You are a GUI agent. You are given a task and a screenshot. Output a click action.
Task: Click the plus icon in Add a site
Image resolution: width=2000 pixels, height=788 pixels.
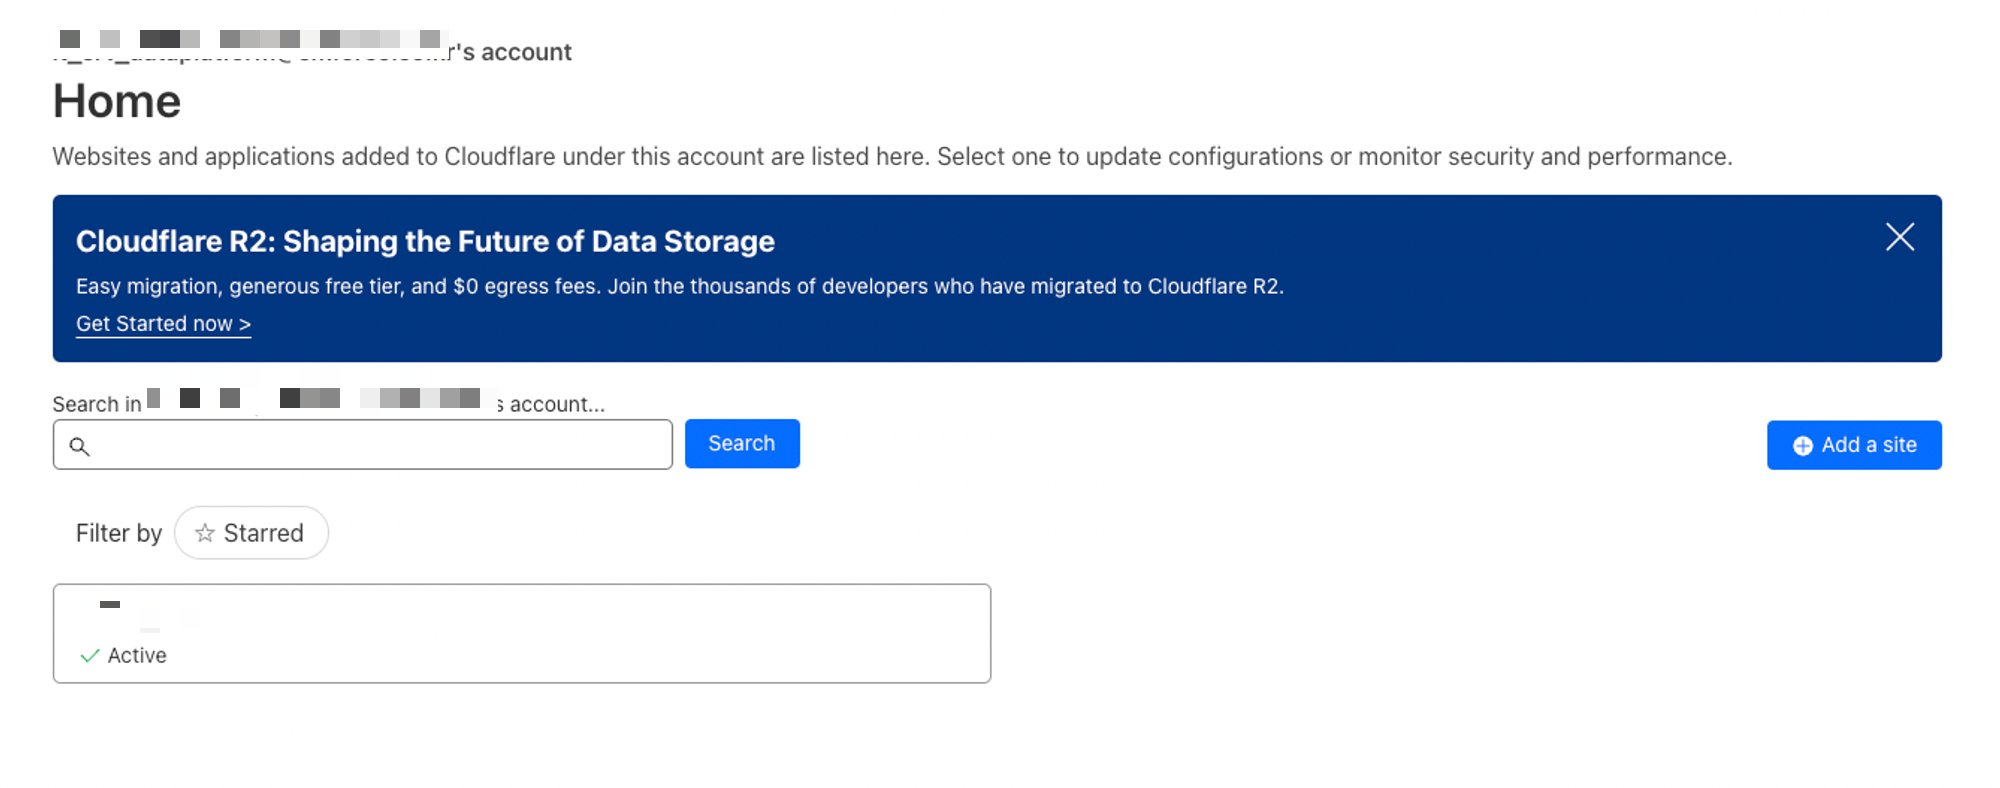(x=1802, y=446)
